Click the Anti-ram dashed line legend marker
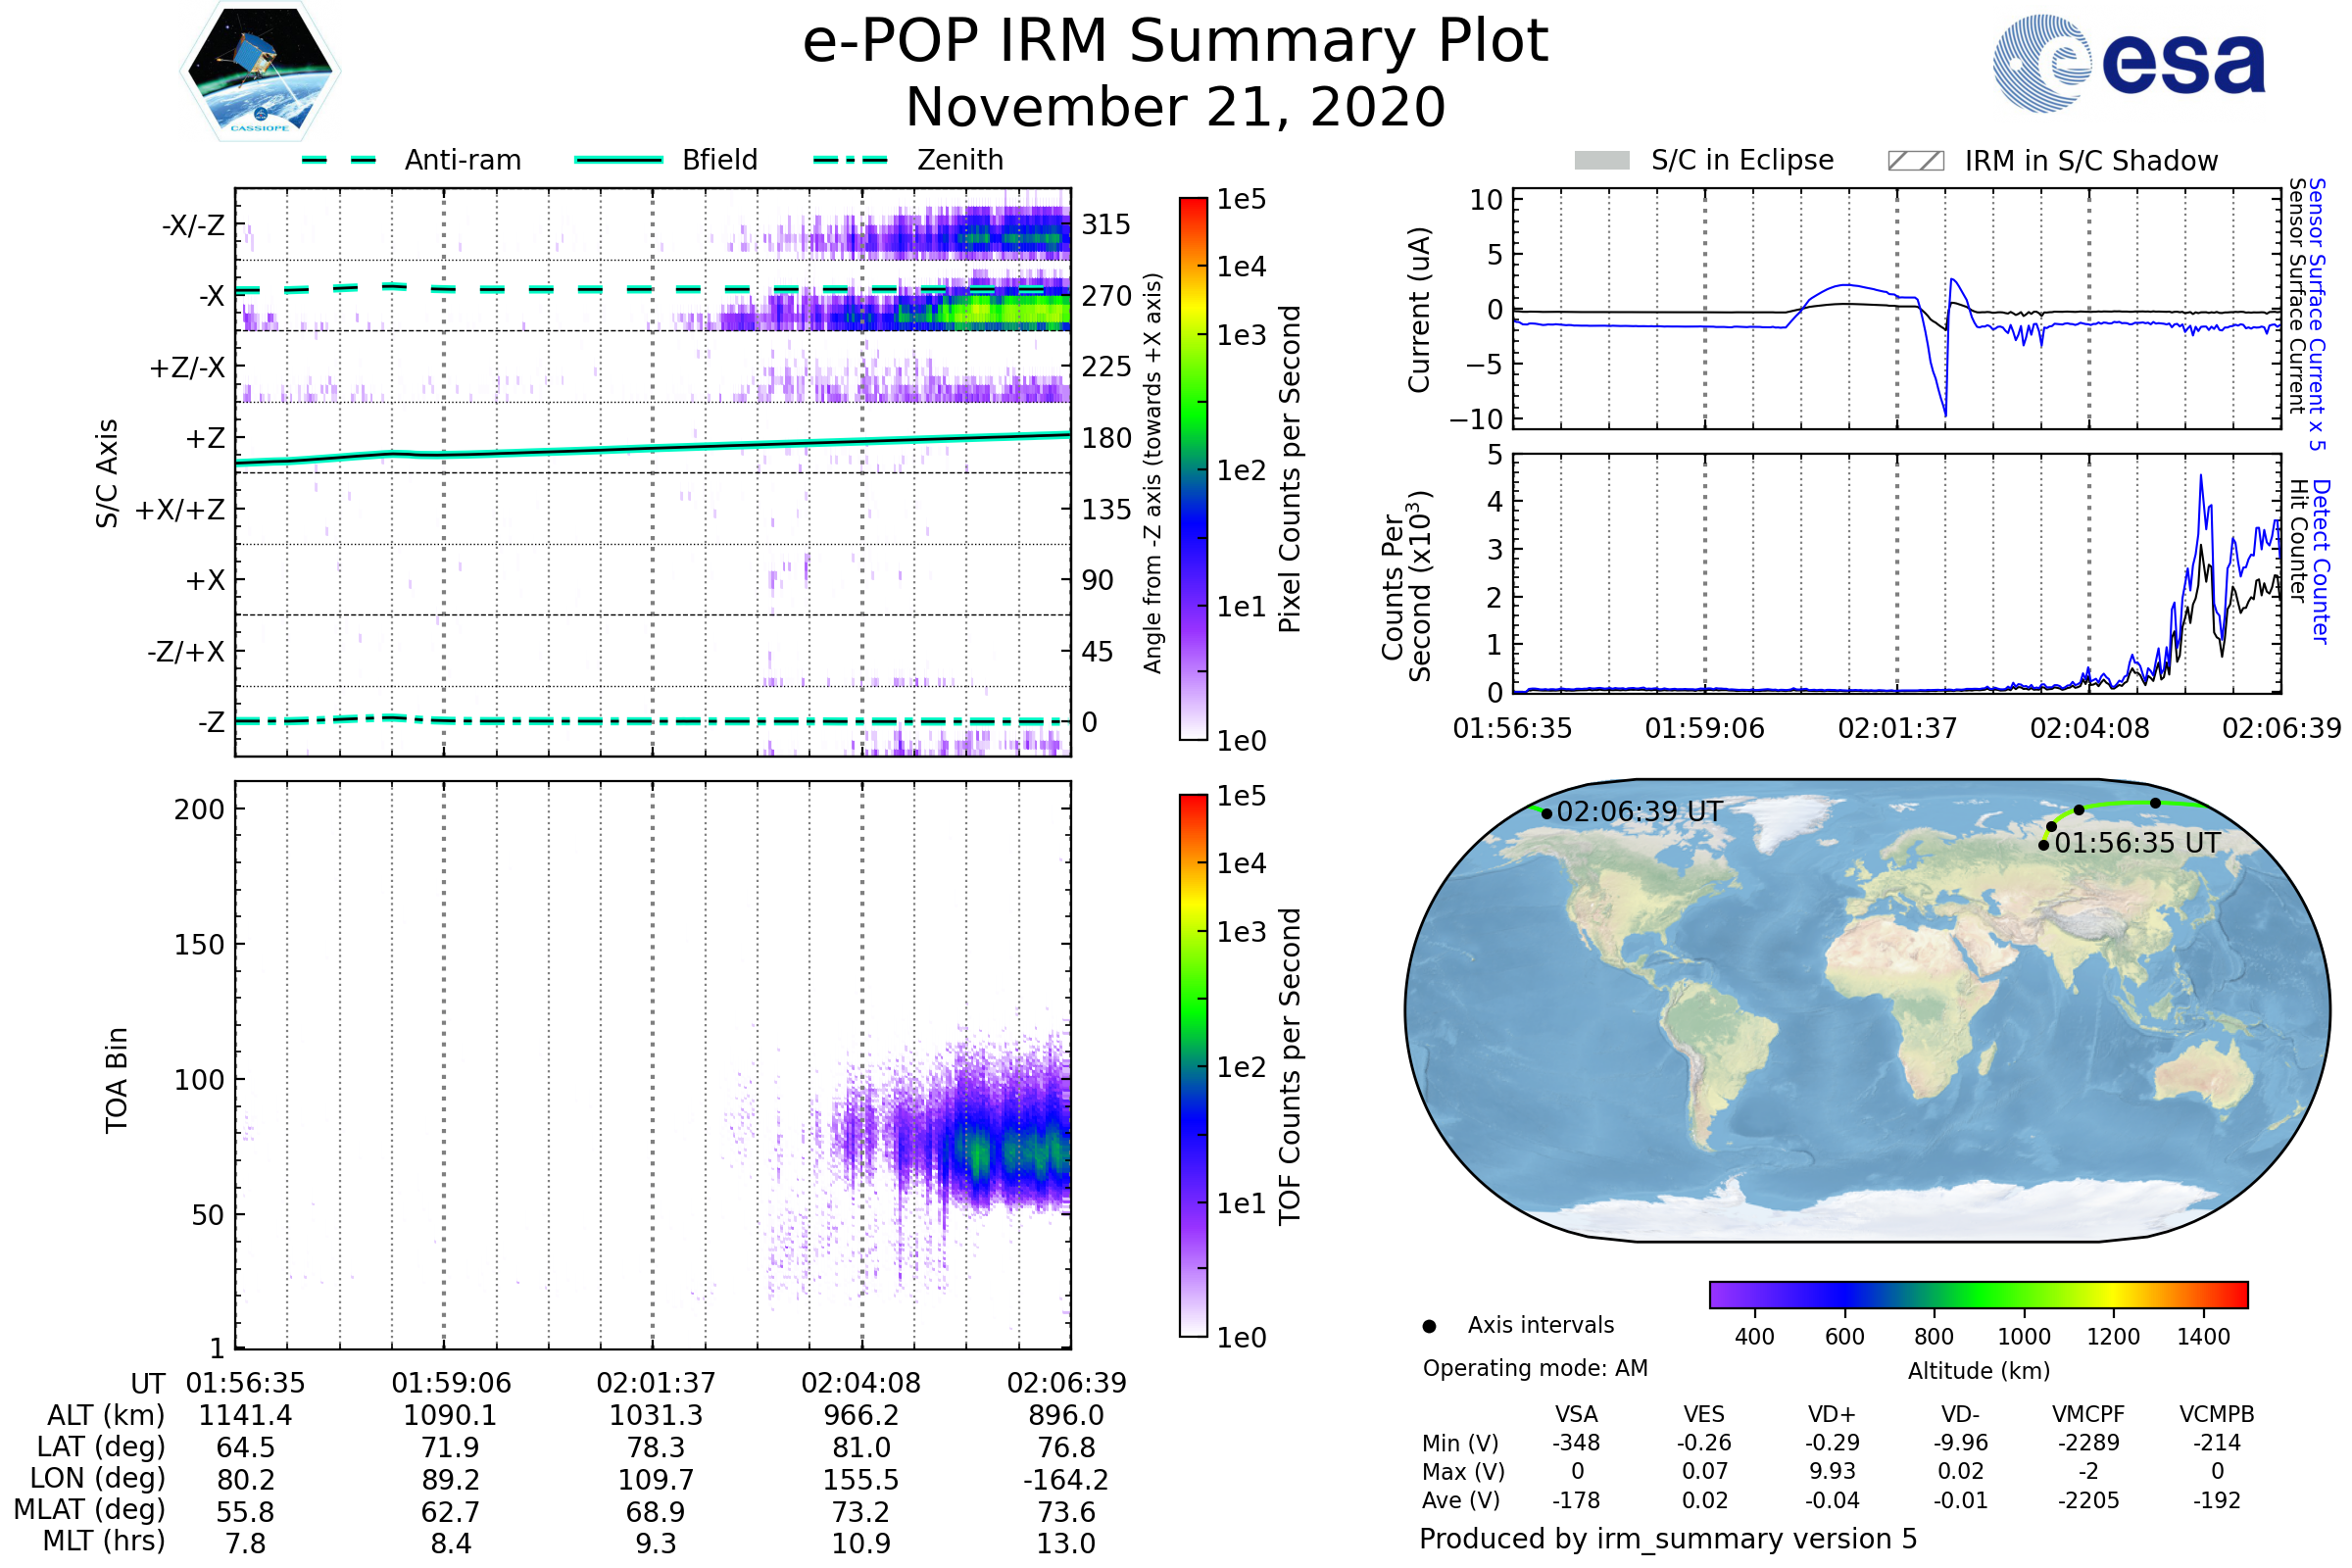2352x1568 pixels. click(340, 160)
